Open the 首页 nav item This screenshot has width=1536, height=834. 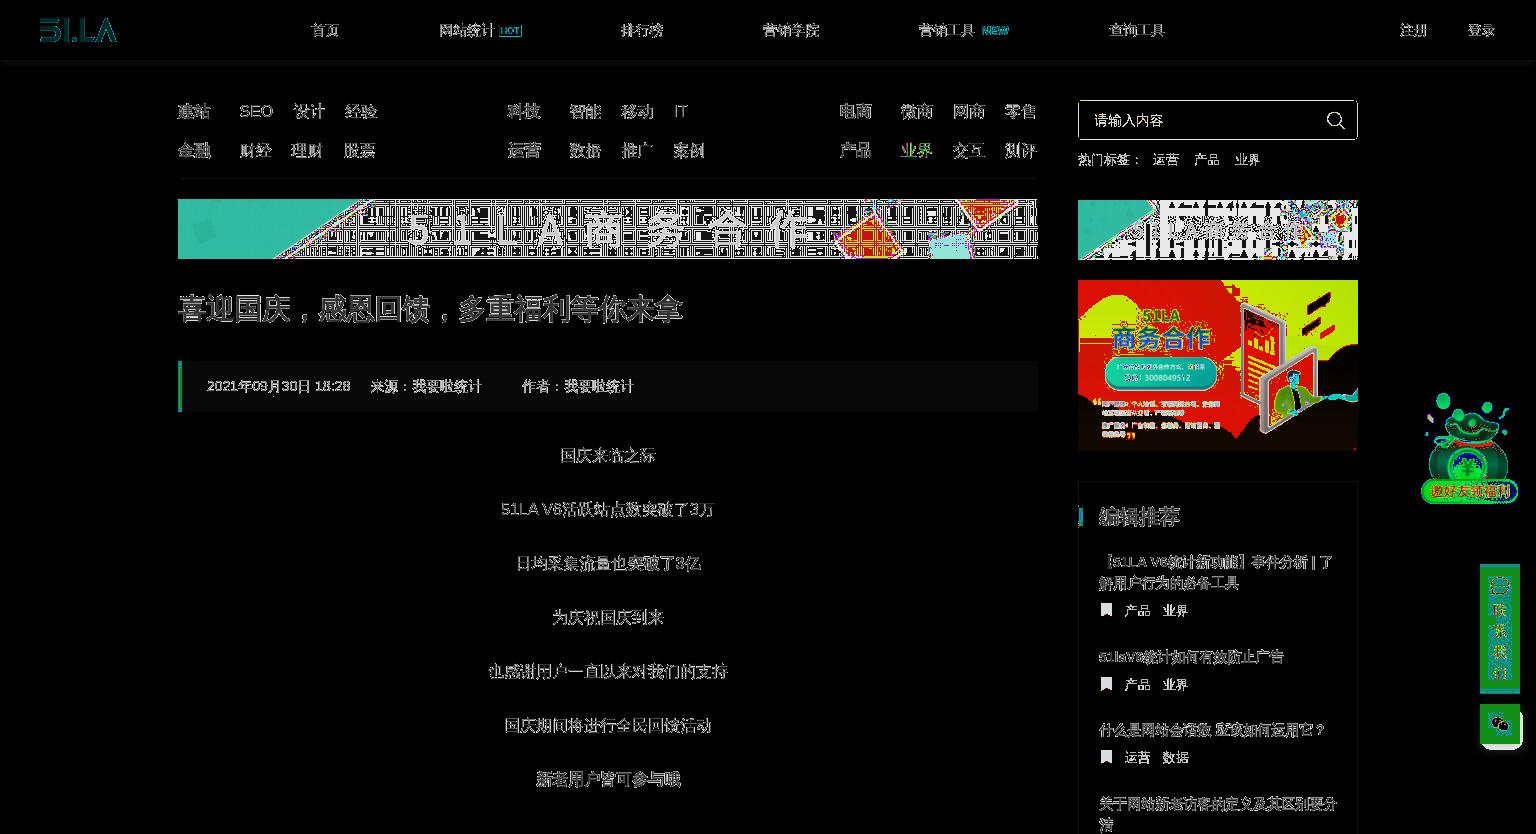click(325, 30)
